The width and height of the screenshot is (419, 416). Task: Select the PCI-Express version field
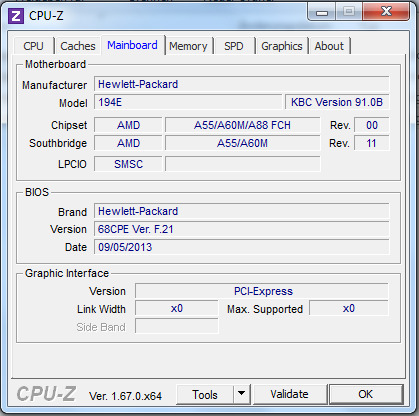pos(262,291)
